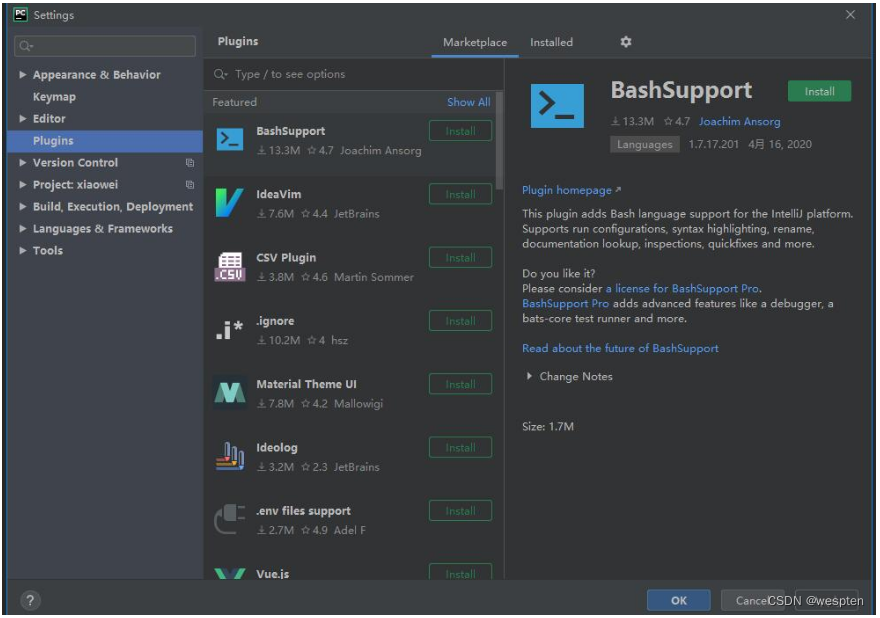The image size is (880, 618).
Task: Click the magnifier icon in plugin search
Action: point(220,74)
